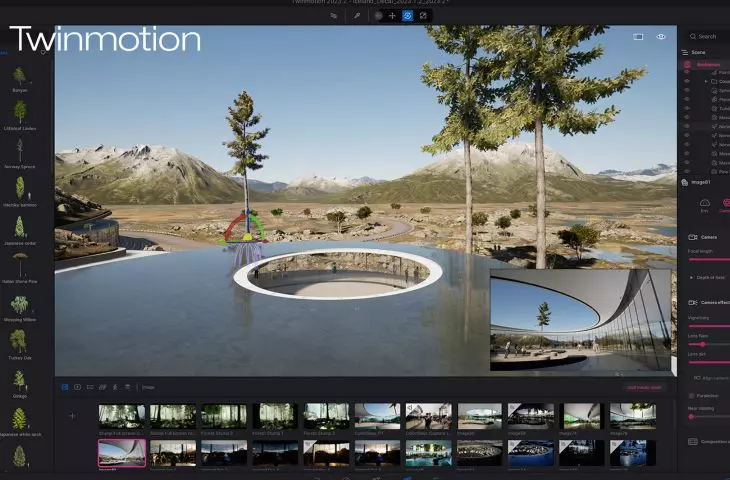Select the Turkey Oak asset
Viewport: 730px width, 480px height.
click(20, 345)
